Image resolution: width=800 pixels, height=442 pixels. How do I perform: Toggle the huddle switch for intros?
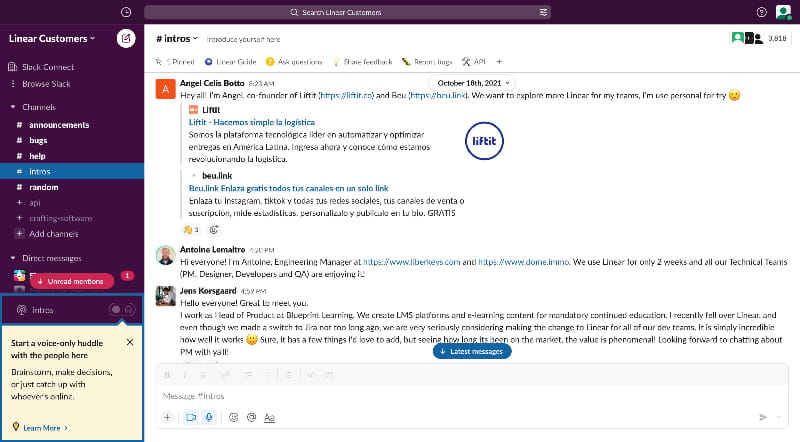point(122,310)
